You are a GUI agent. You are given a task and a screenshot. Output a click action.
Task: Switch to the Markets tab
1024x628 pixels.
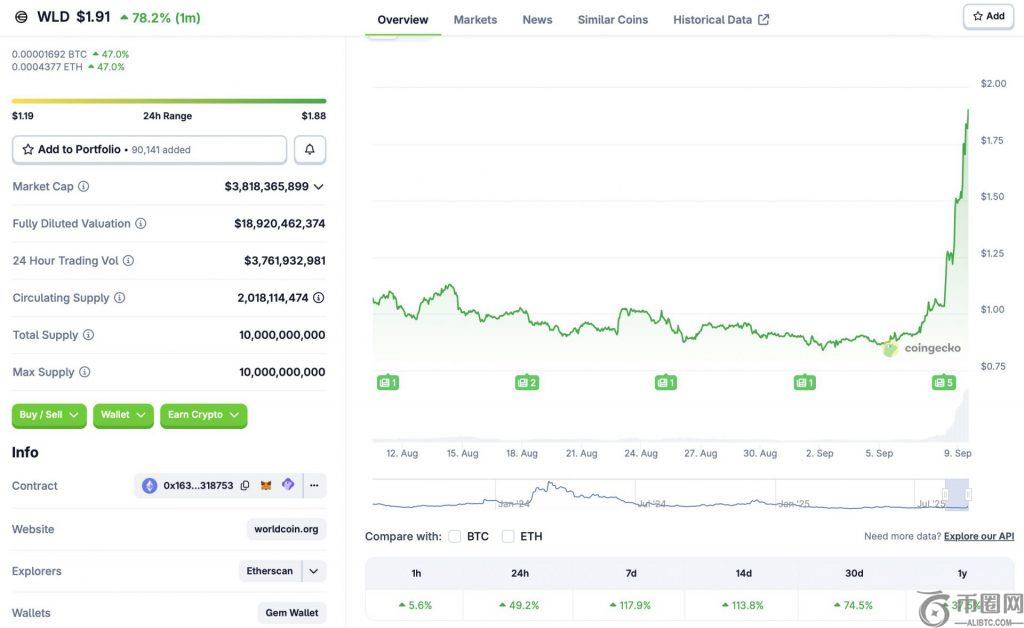coord(475,19)
